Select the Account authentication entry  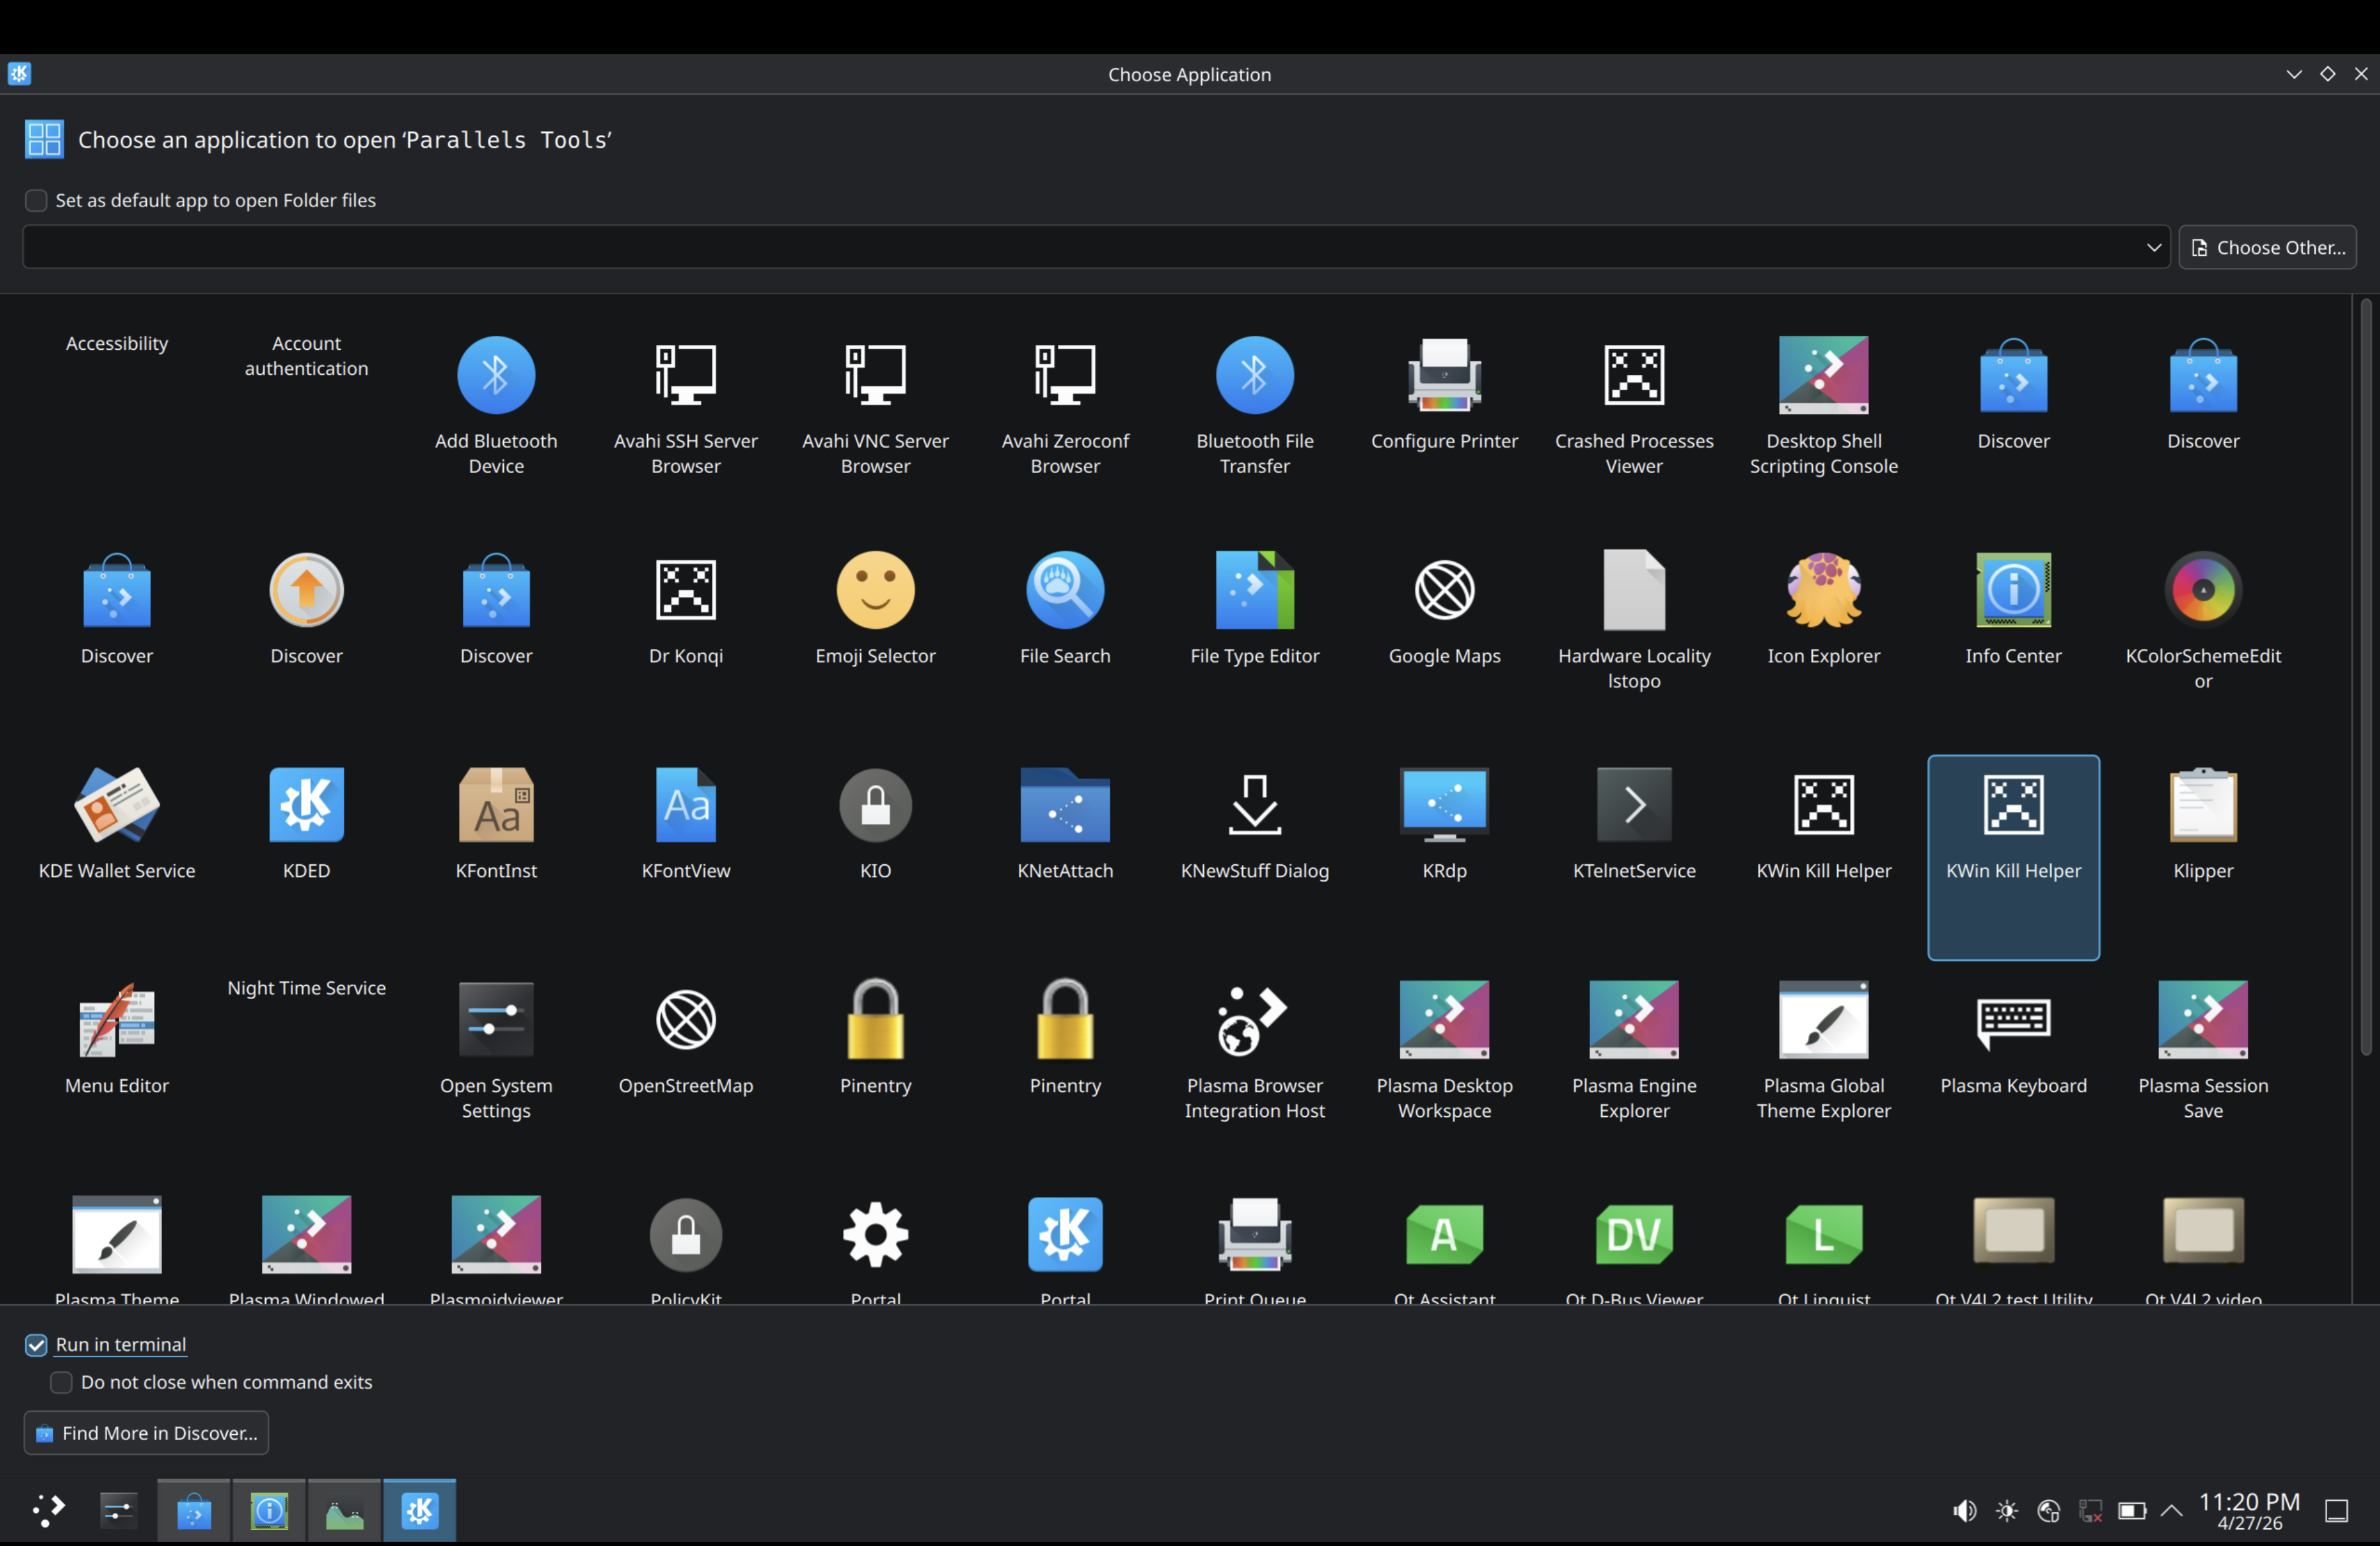tap(307, 356)
